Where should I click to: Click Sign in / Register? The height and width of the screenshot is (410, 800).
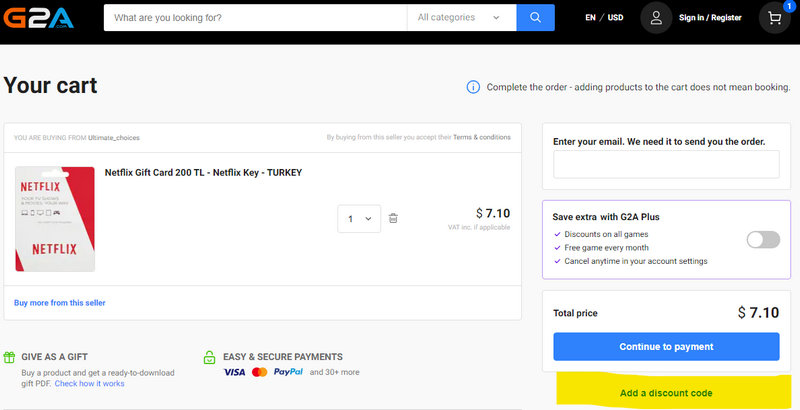click(x=710, y=18)
